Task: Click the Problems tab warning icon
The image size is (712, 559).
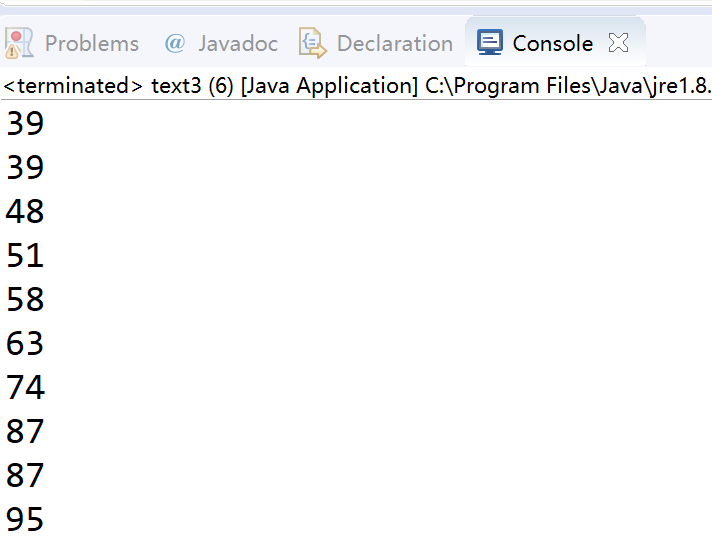Action: (x=19, y=43)
